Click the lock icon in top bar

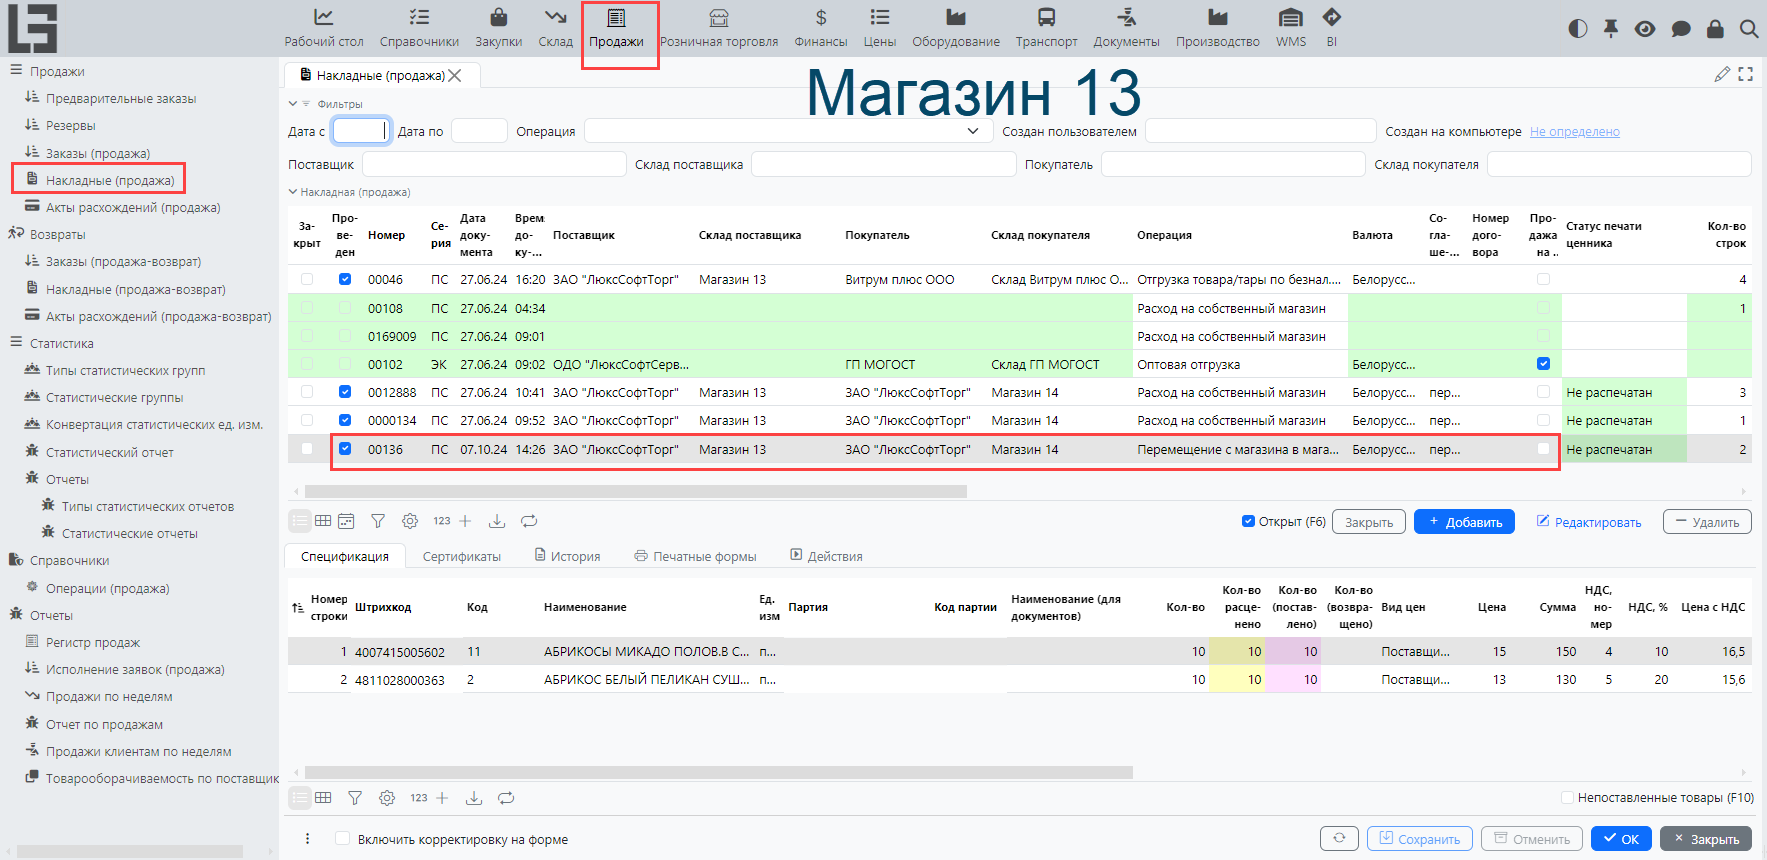pos(1715,29)
